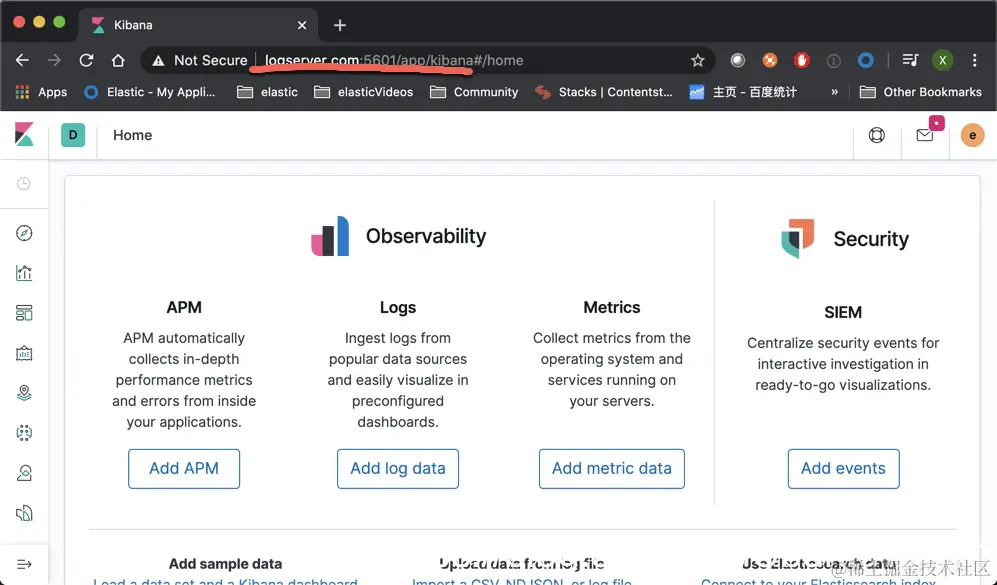Open Other Bookmarks folder
Viewport: 997px width, 585px height.
[921, 92]
